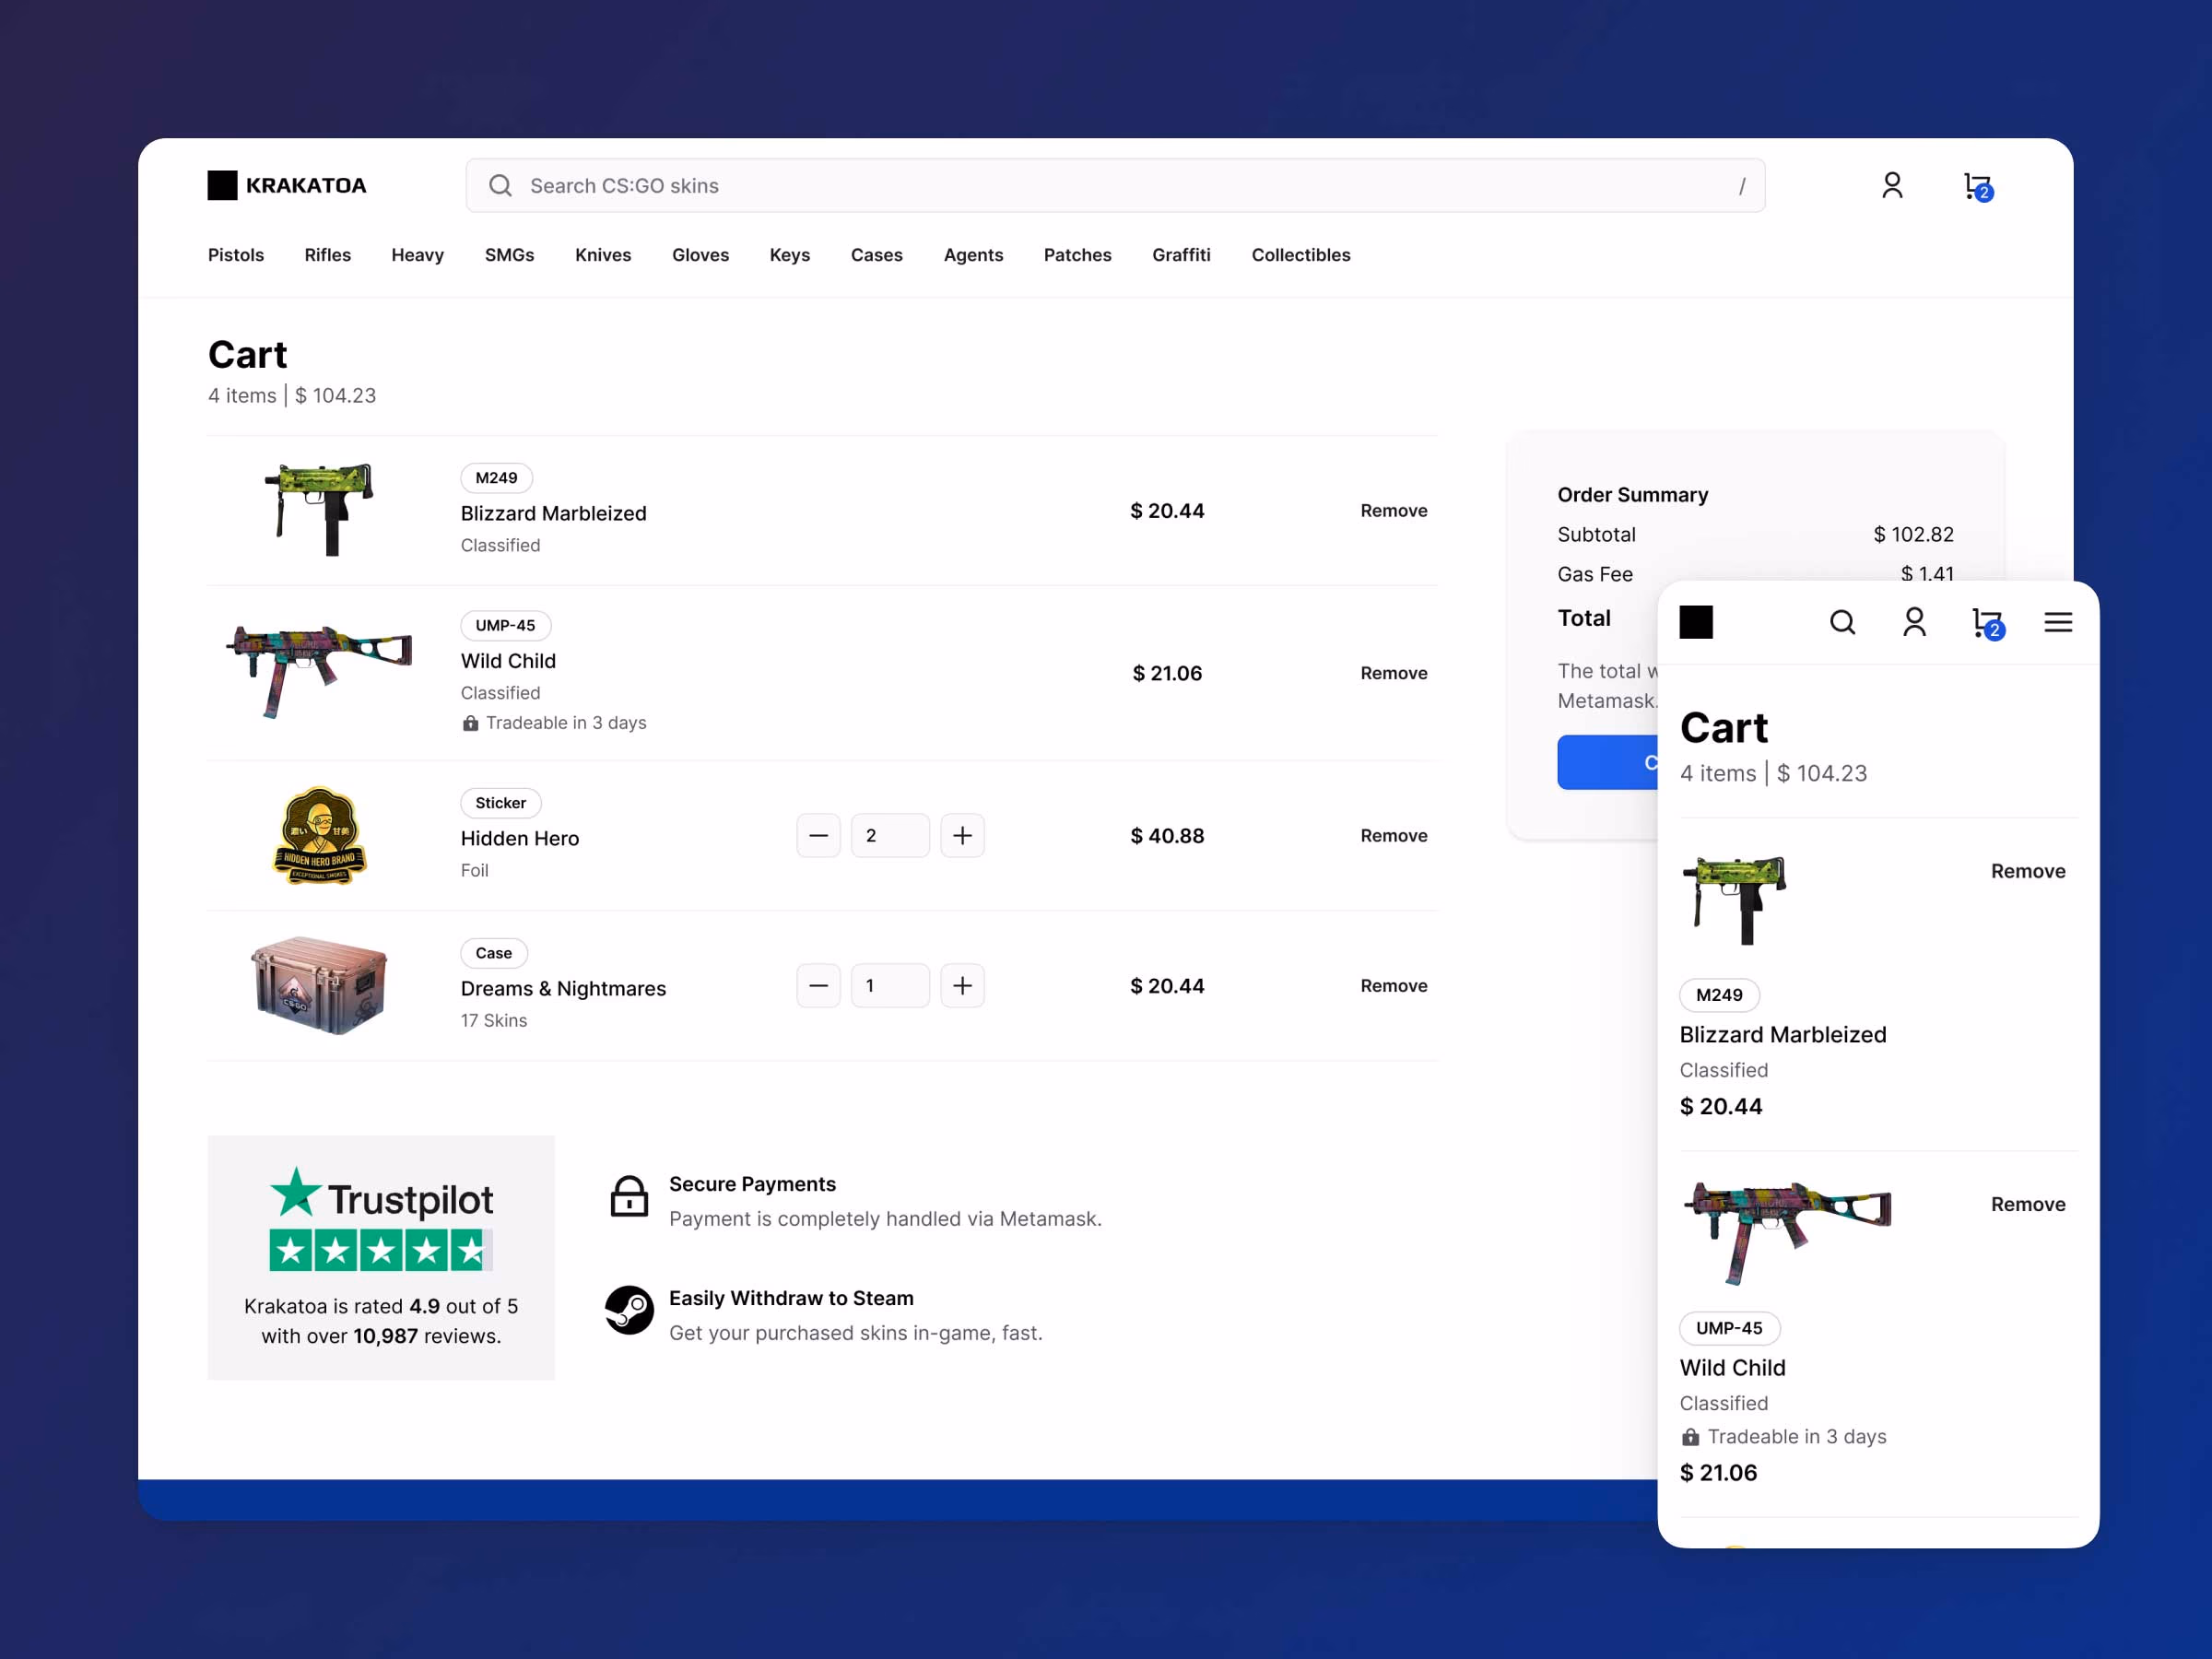Click the lock icon beside Tradeable in 3 days
2212x1659 pixels.
pos(469,722)
